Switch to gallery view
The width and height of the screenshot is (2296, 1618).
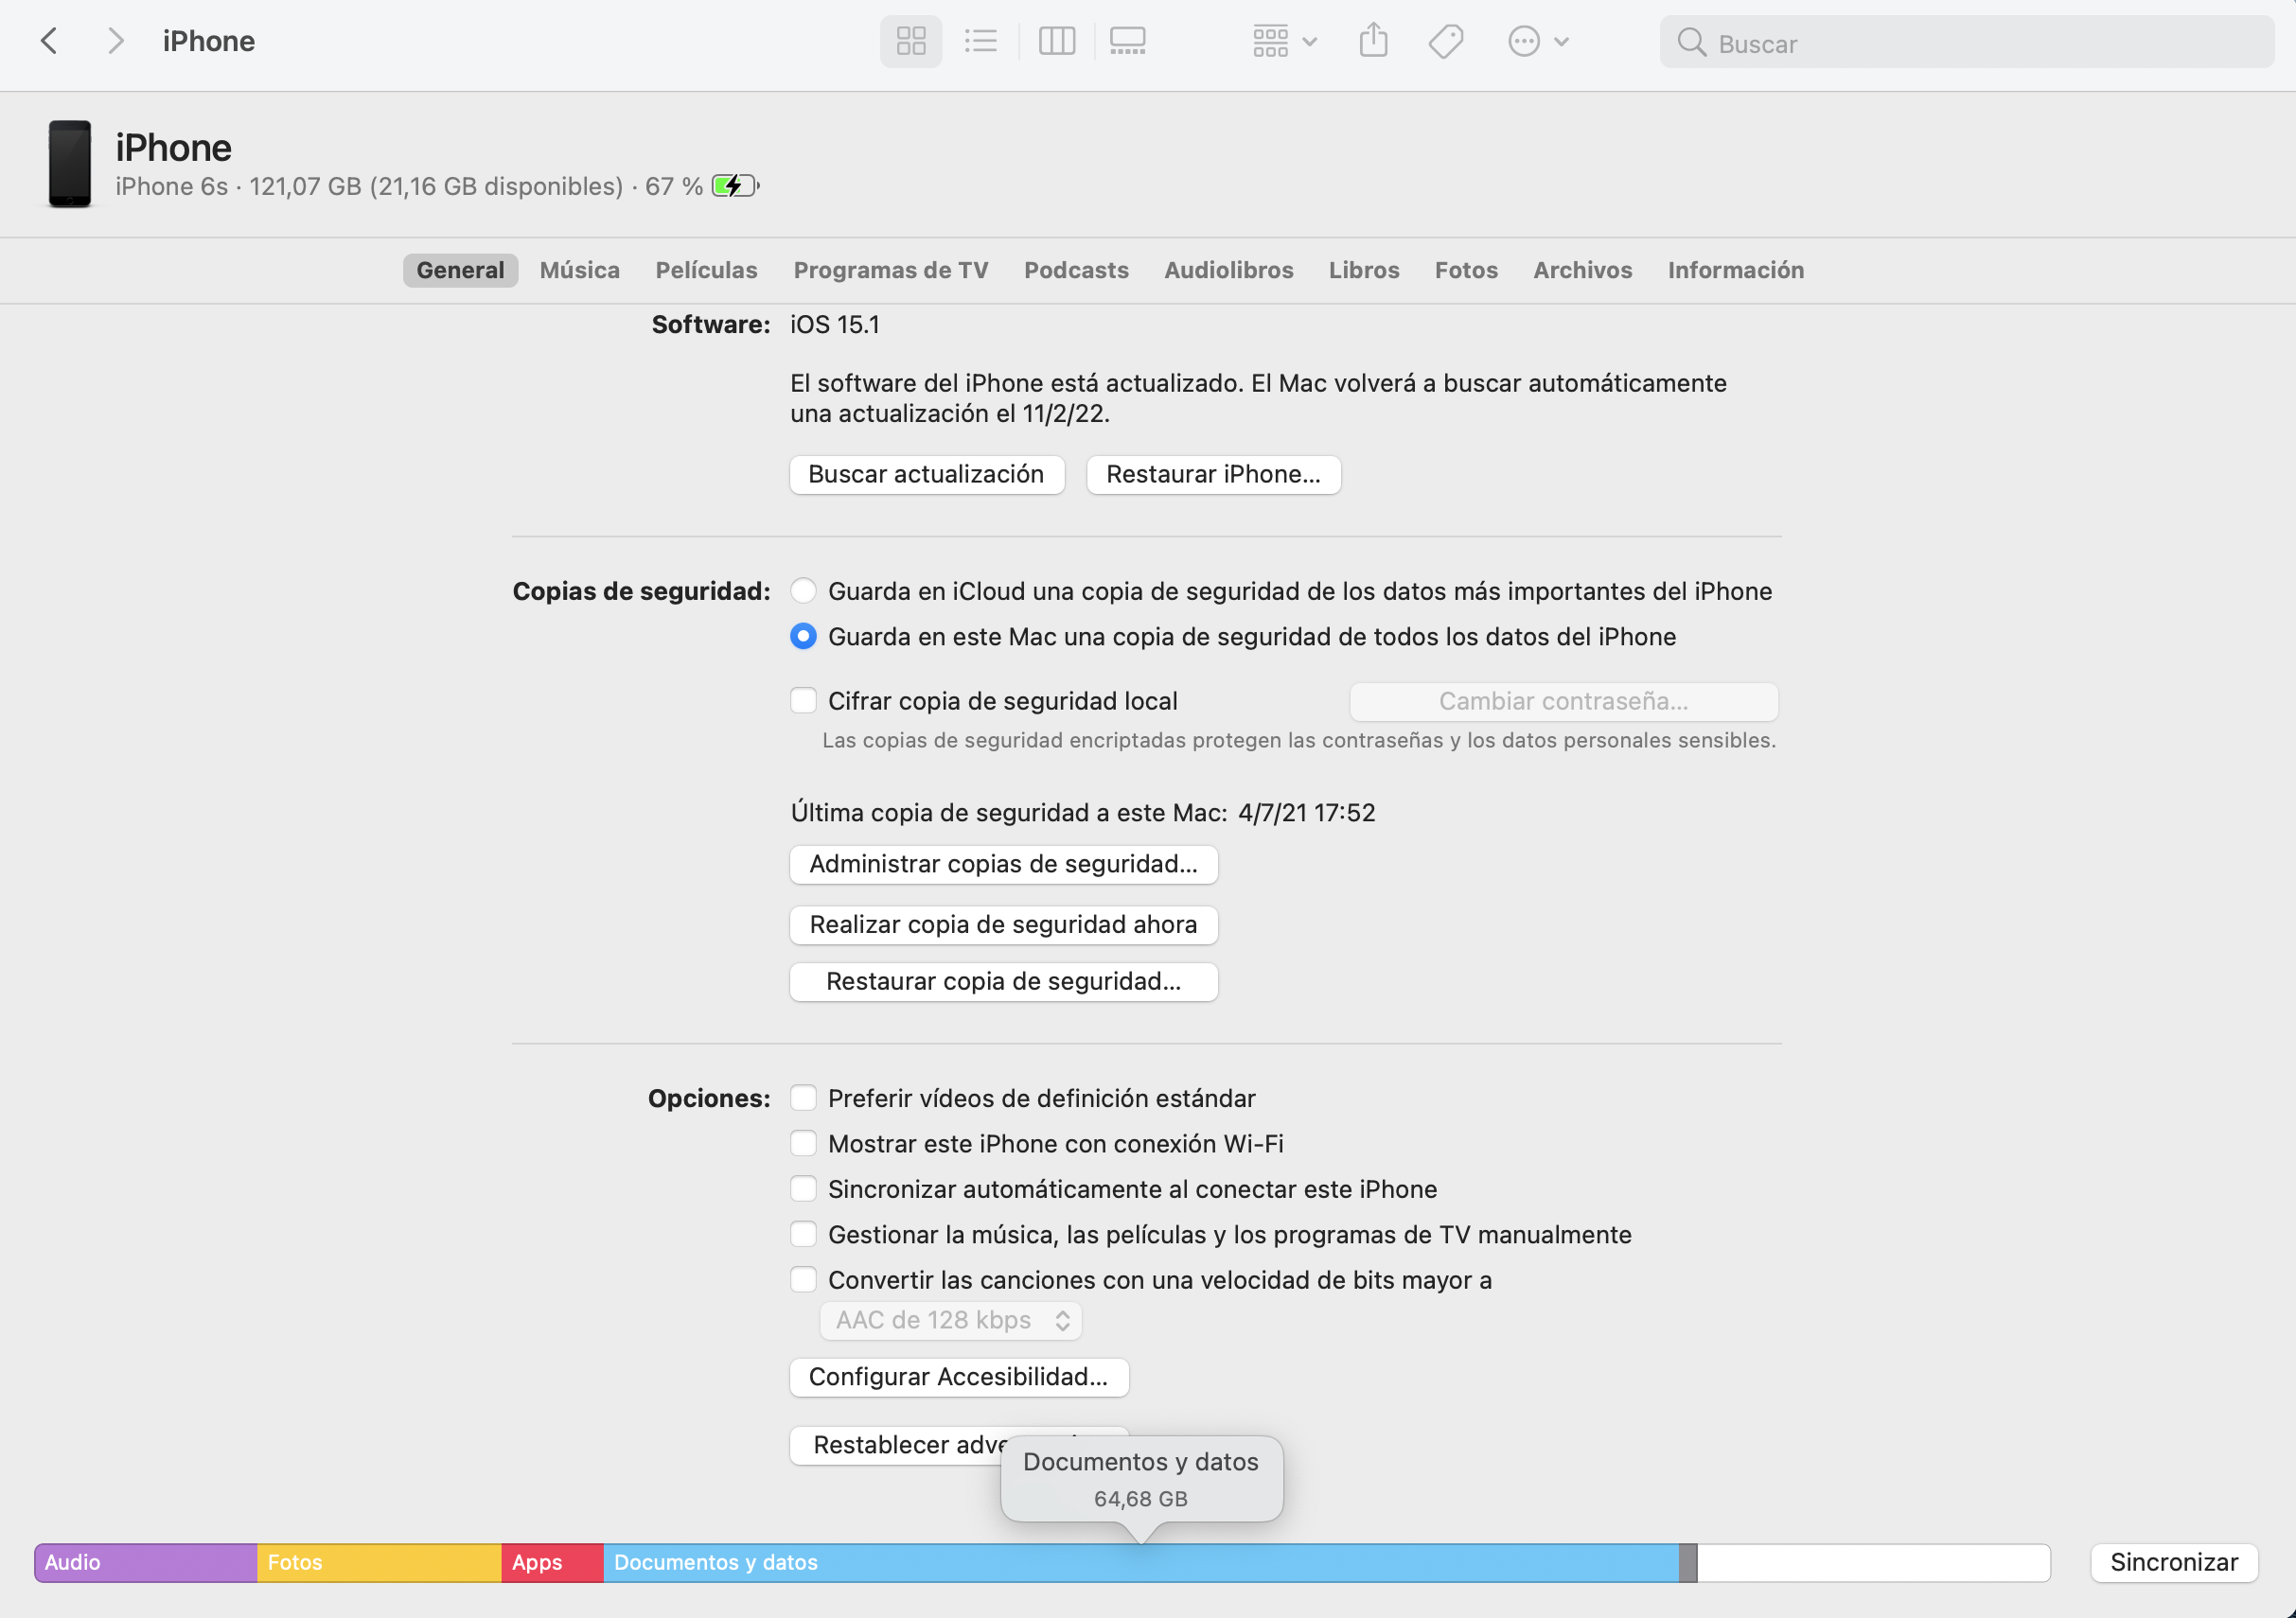tap(1127, 41)
